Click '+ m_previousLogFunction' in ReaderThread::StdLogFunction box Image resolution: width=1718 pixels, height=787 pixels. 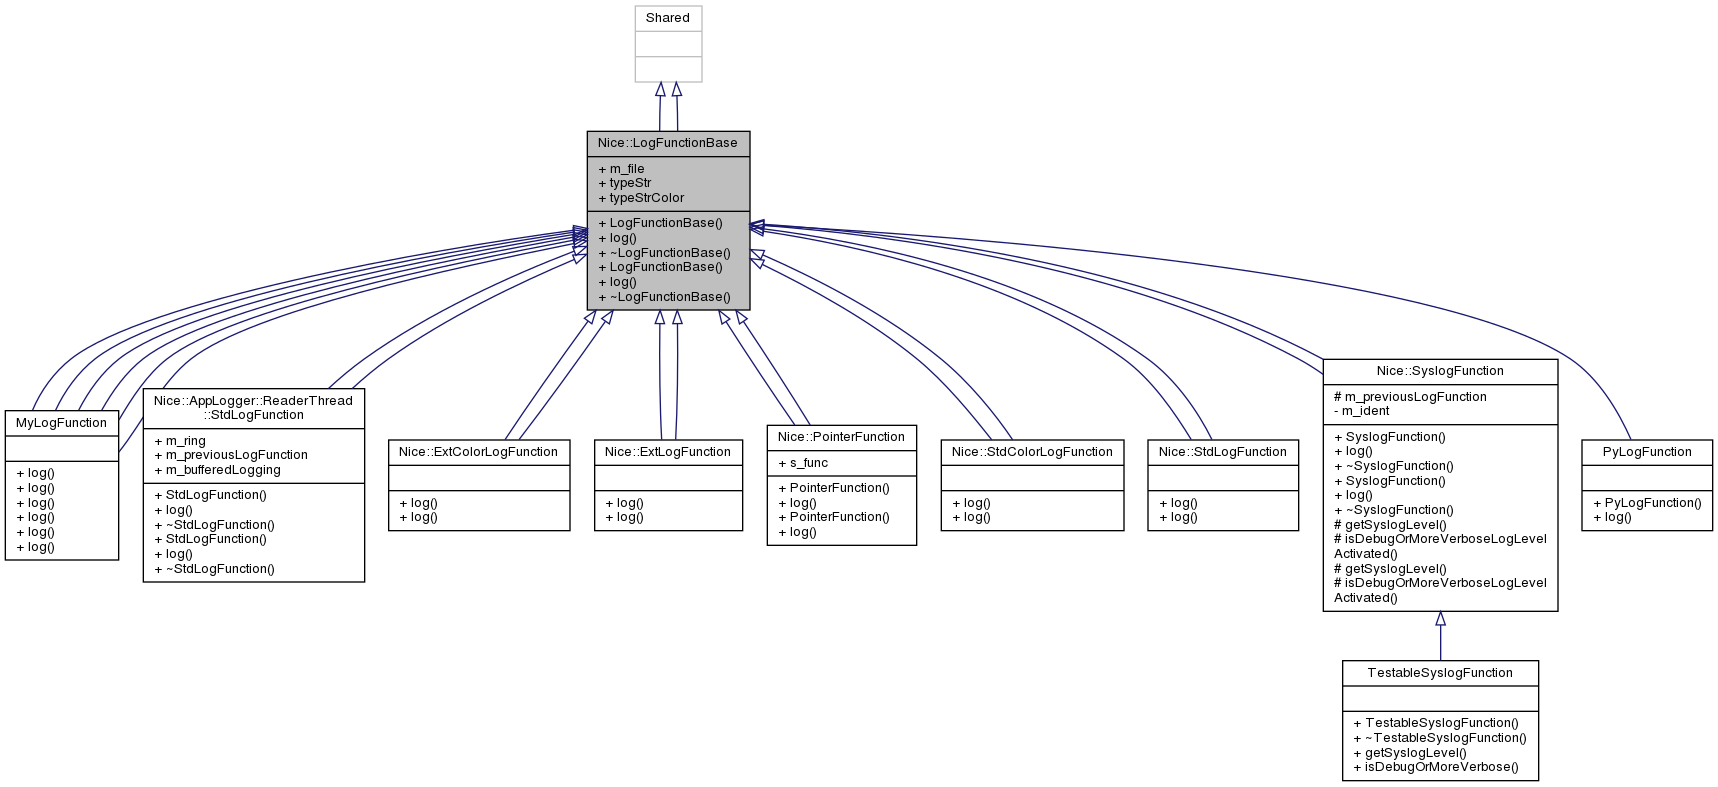pyautogui.click(x=231, y=455)
